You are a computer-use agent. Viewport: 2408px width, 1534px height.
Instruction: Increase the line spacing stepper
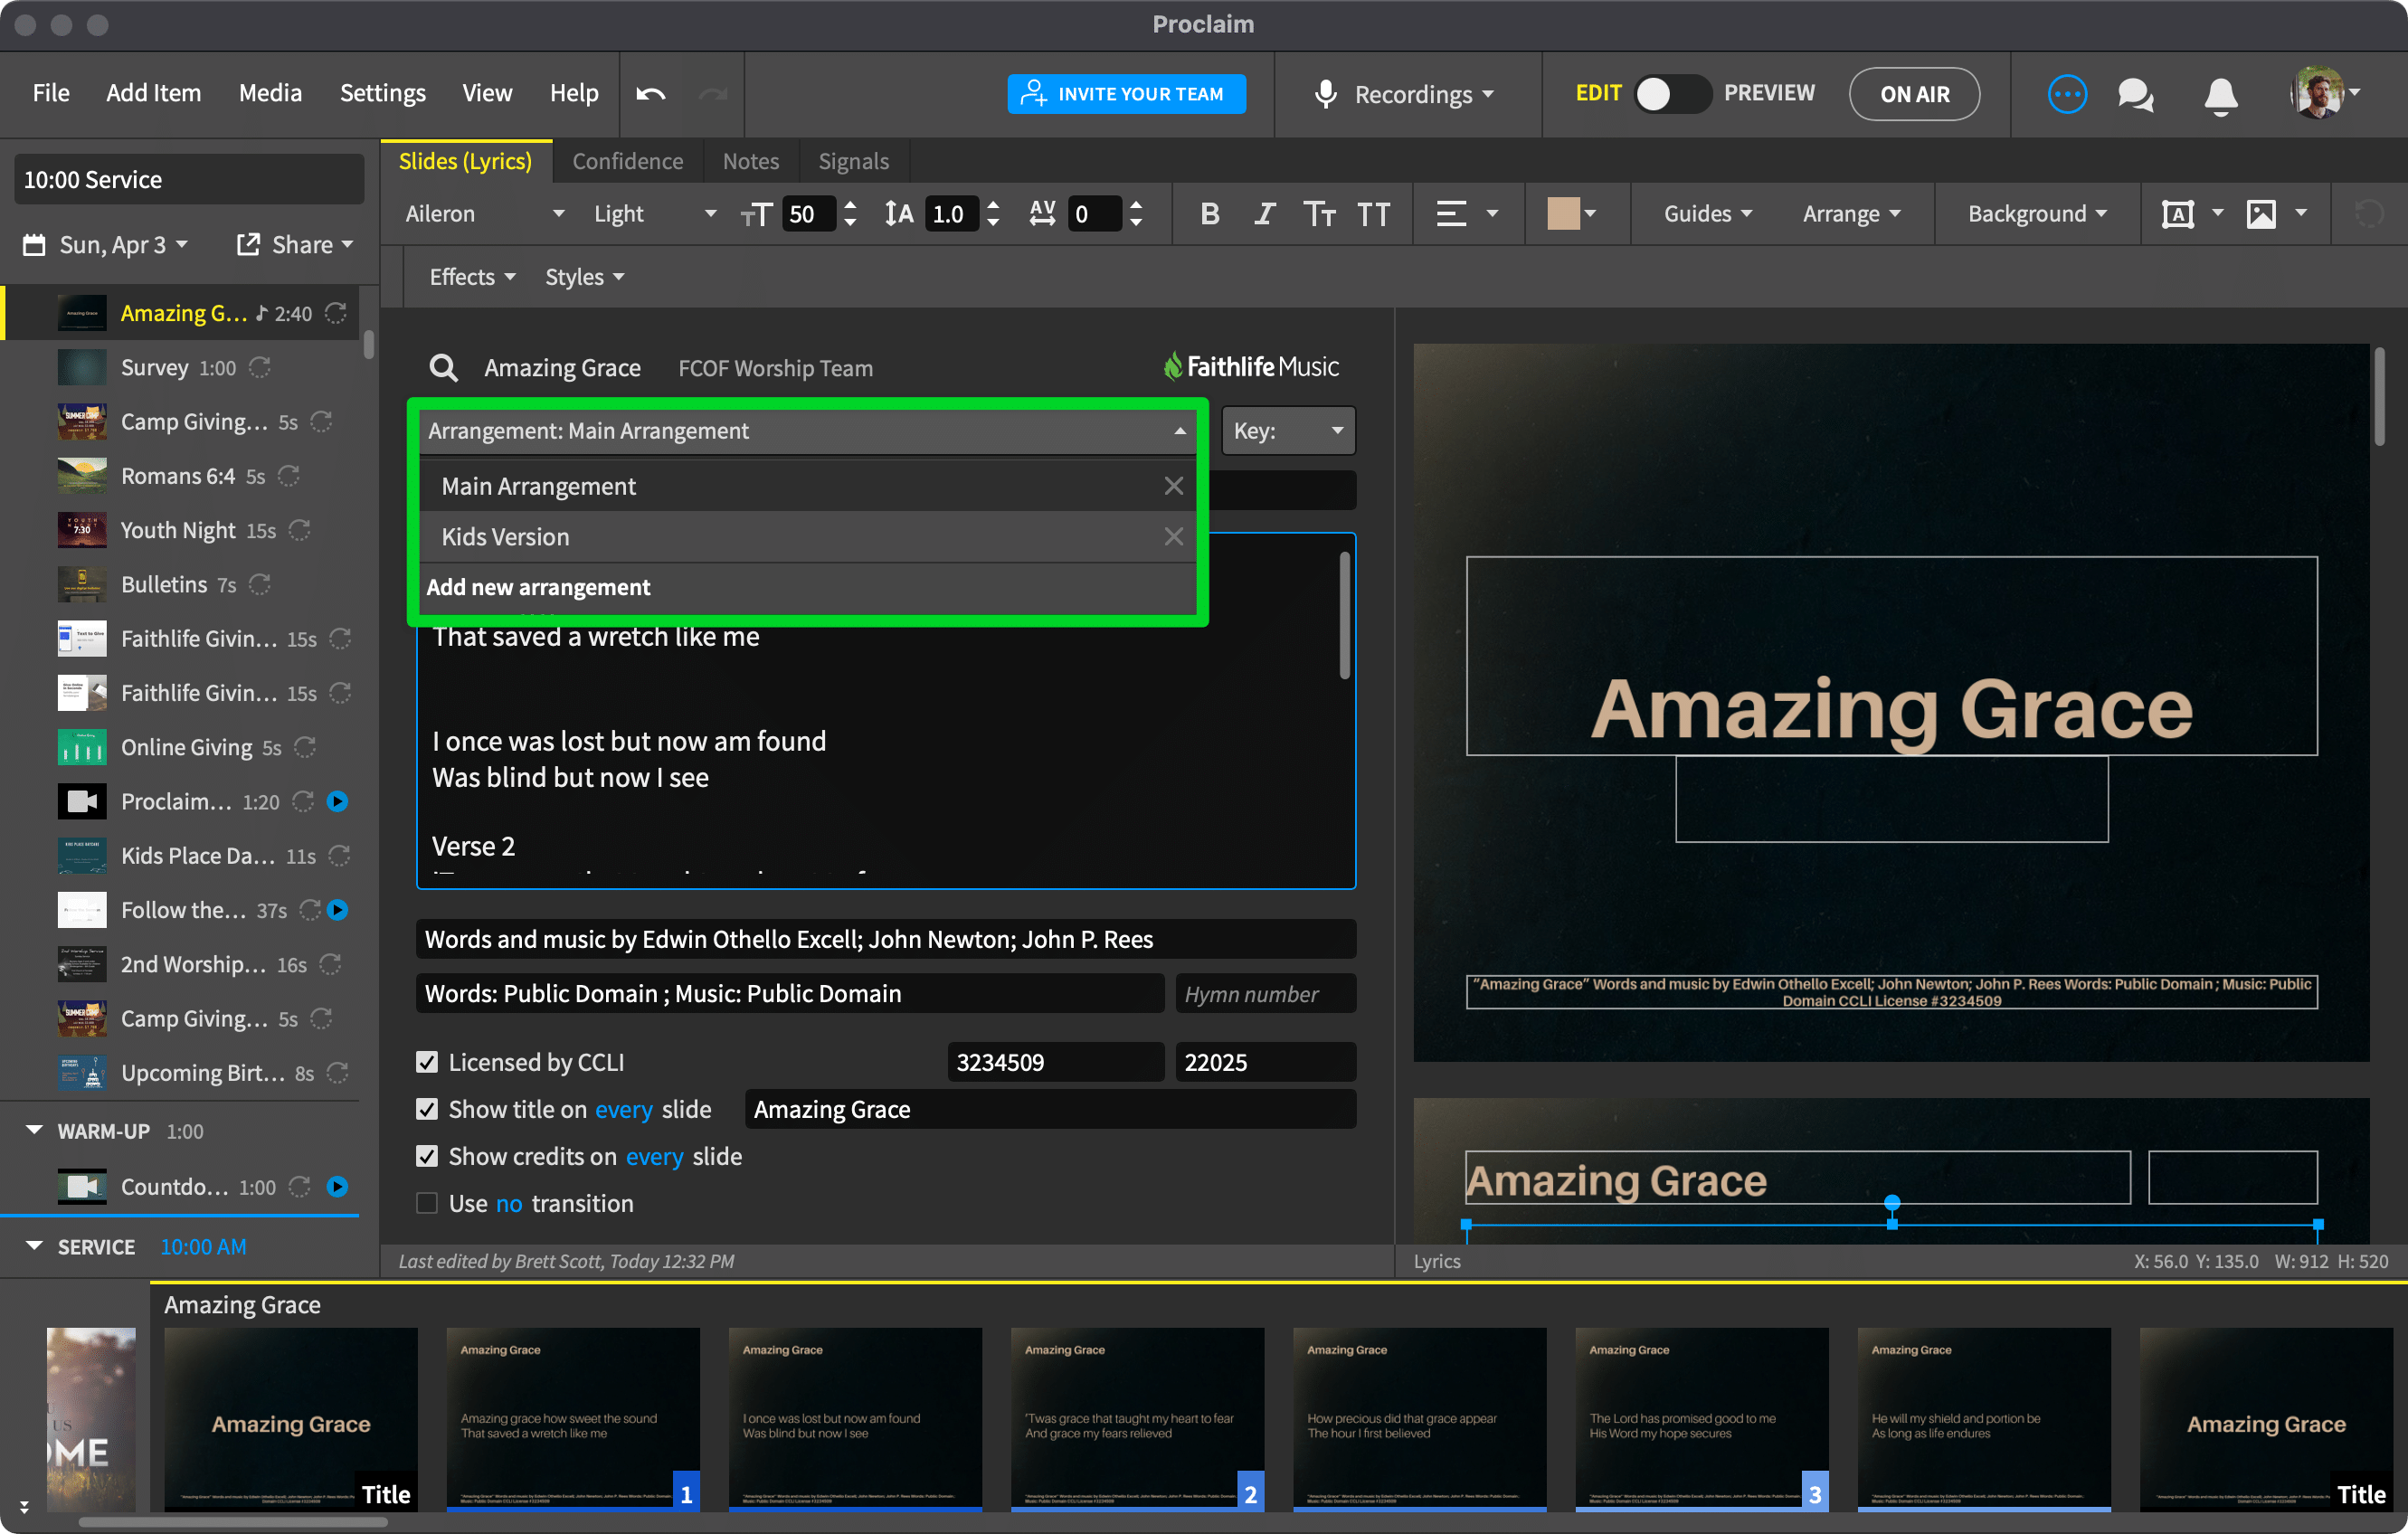pyautogui.click(x=993, y=205)
